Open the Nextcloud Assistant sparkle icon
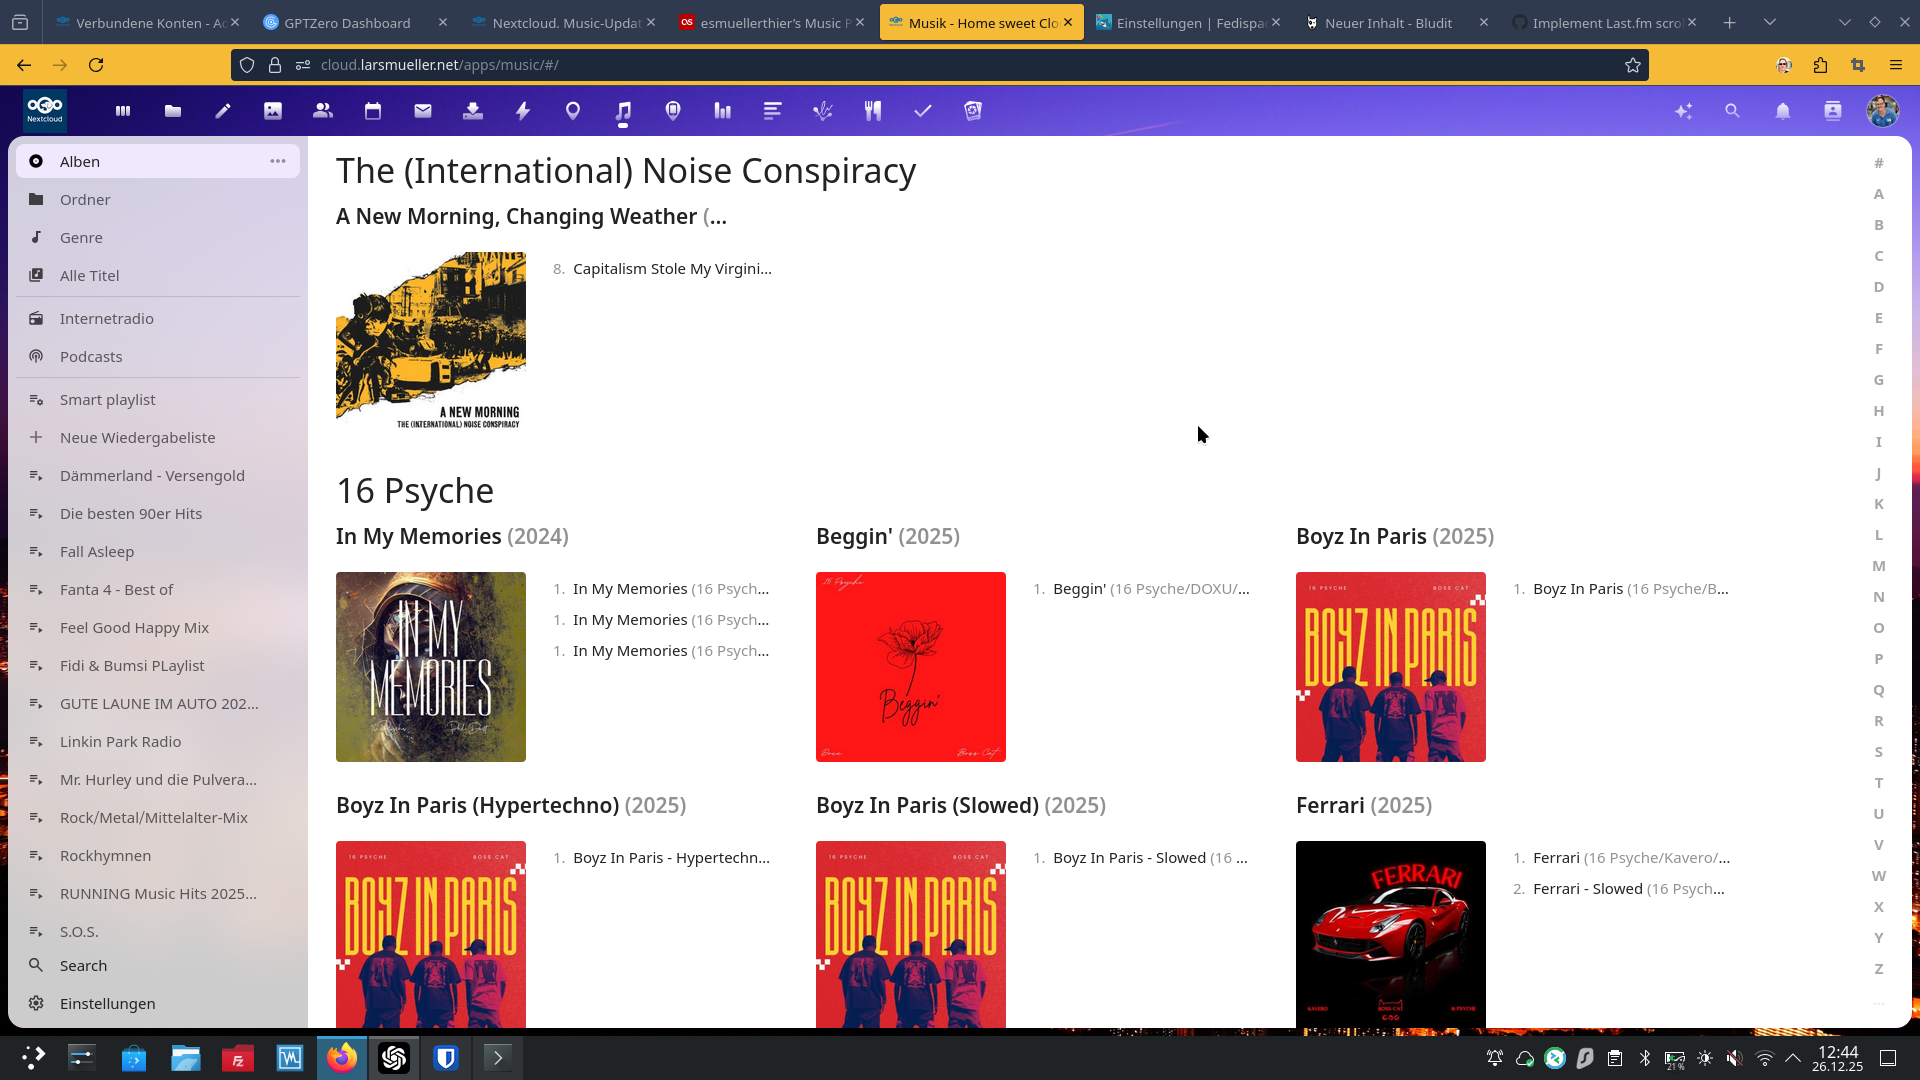Viewport: 1920px width, 1080px height. tap(1684, 111)
